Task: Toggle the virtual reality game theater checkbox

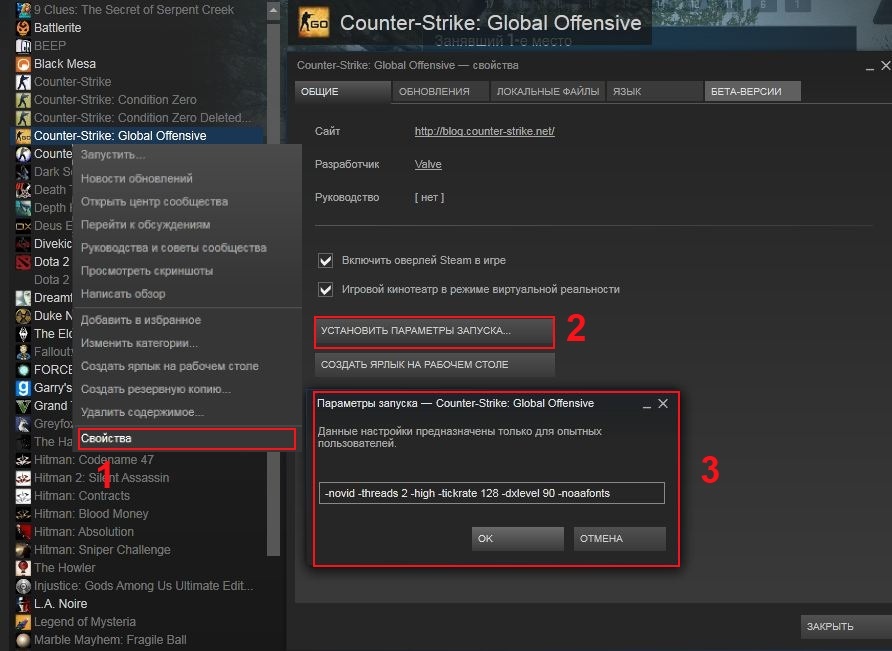Action: pyautogui.click(x=325, y=290)
